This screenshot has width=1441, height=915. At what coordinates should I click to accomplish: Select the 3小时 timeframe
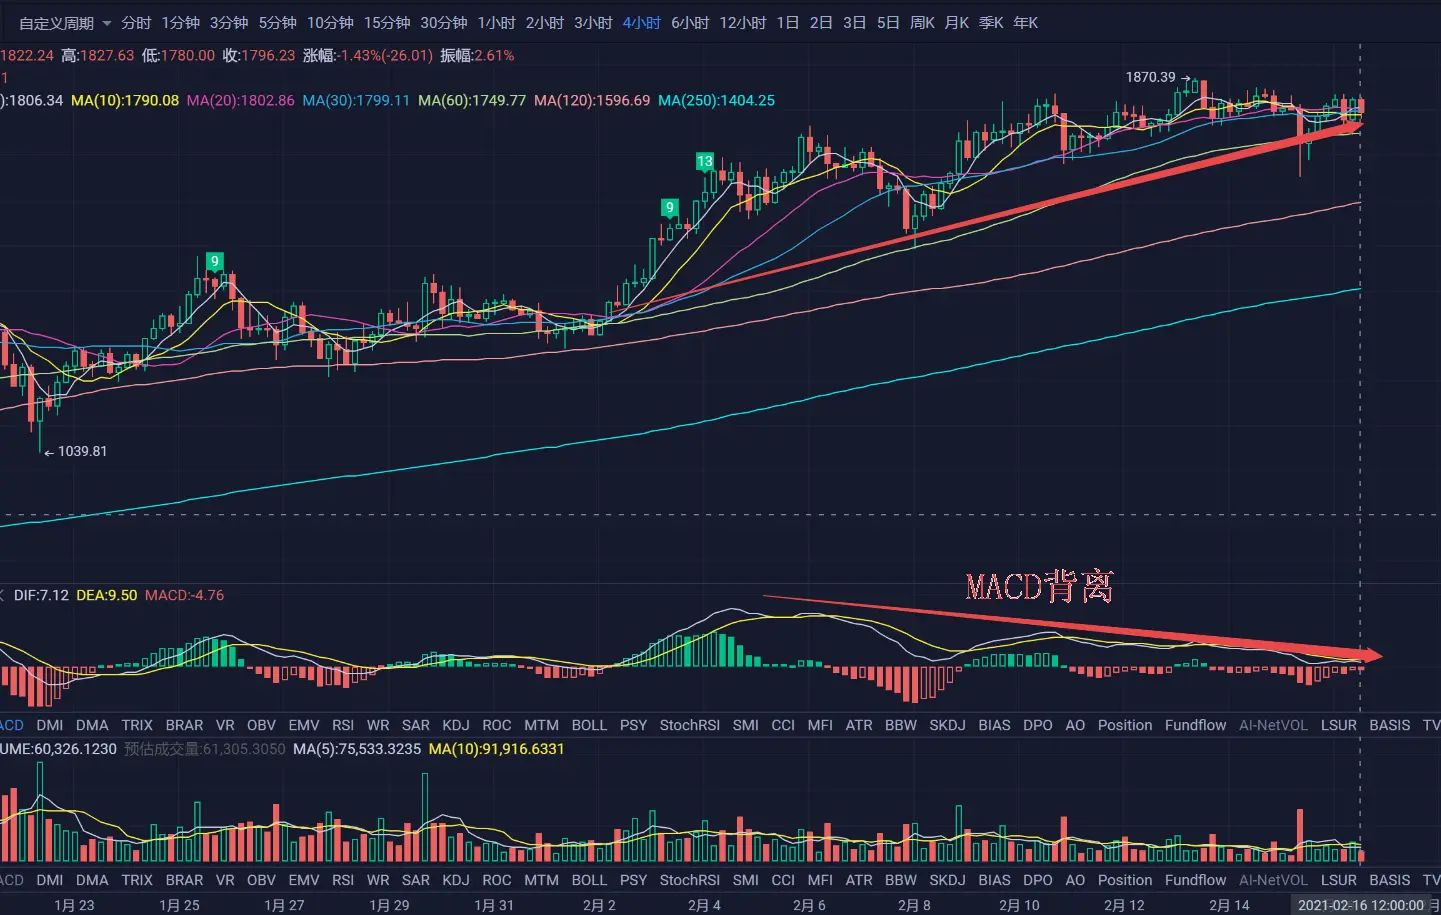(593, 23)
